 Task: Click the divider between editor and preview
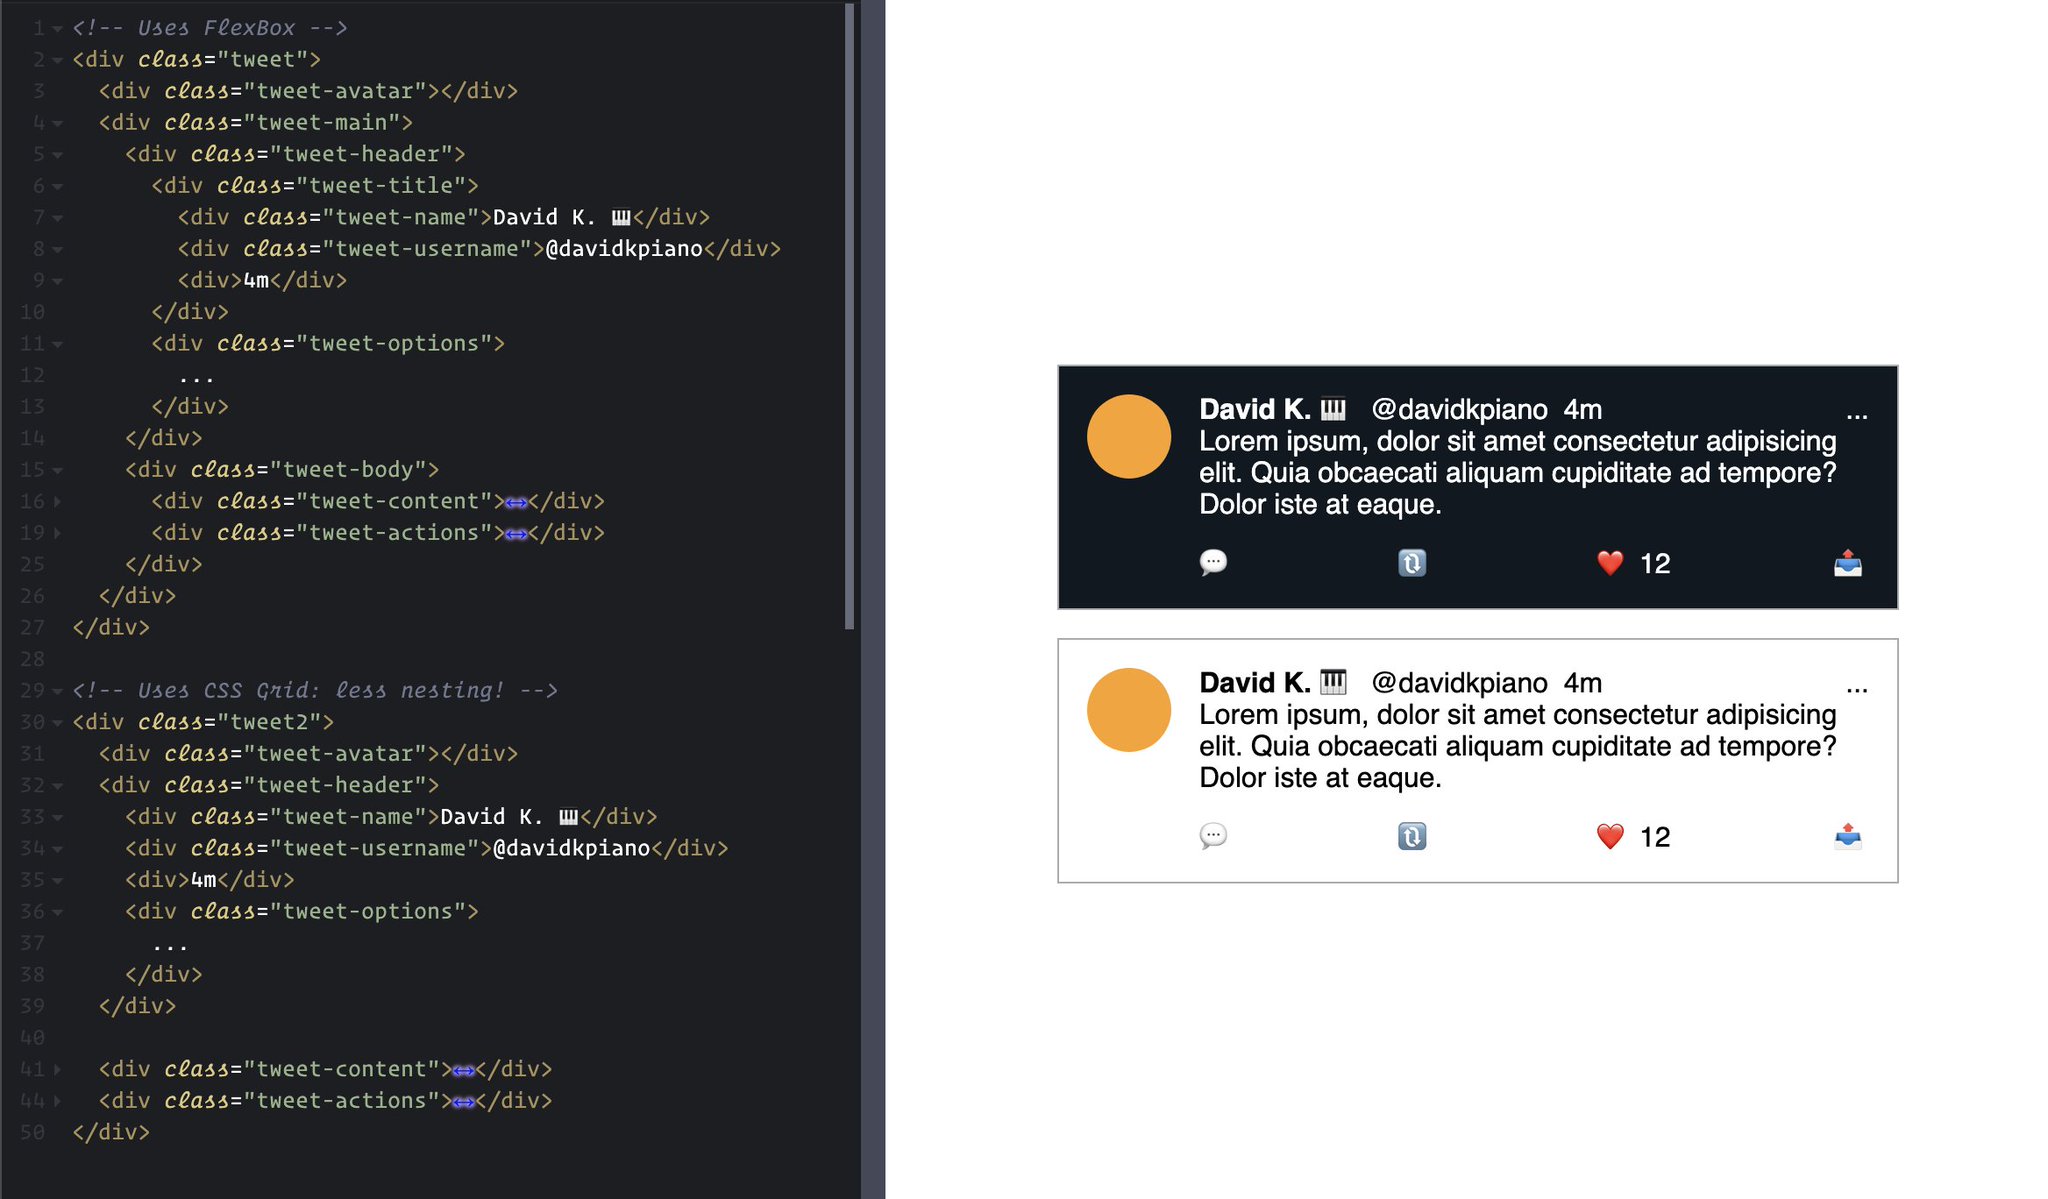pyautogui.click(x=873, y=600)
